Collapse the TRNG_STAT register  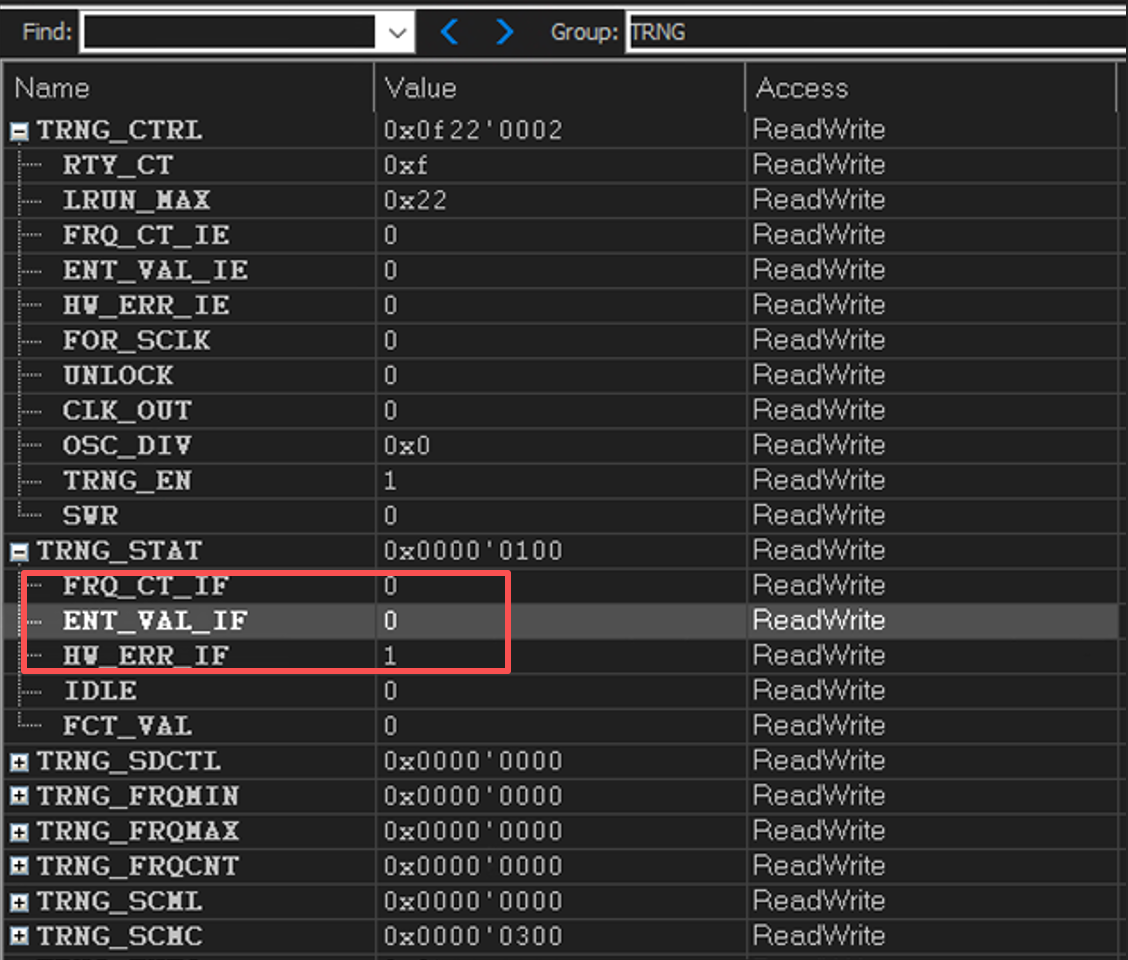coord(19,552)
